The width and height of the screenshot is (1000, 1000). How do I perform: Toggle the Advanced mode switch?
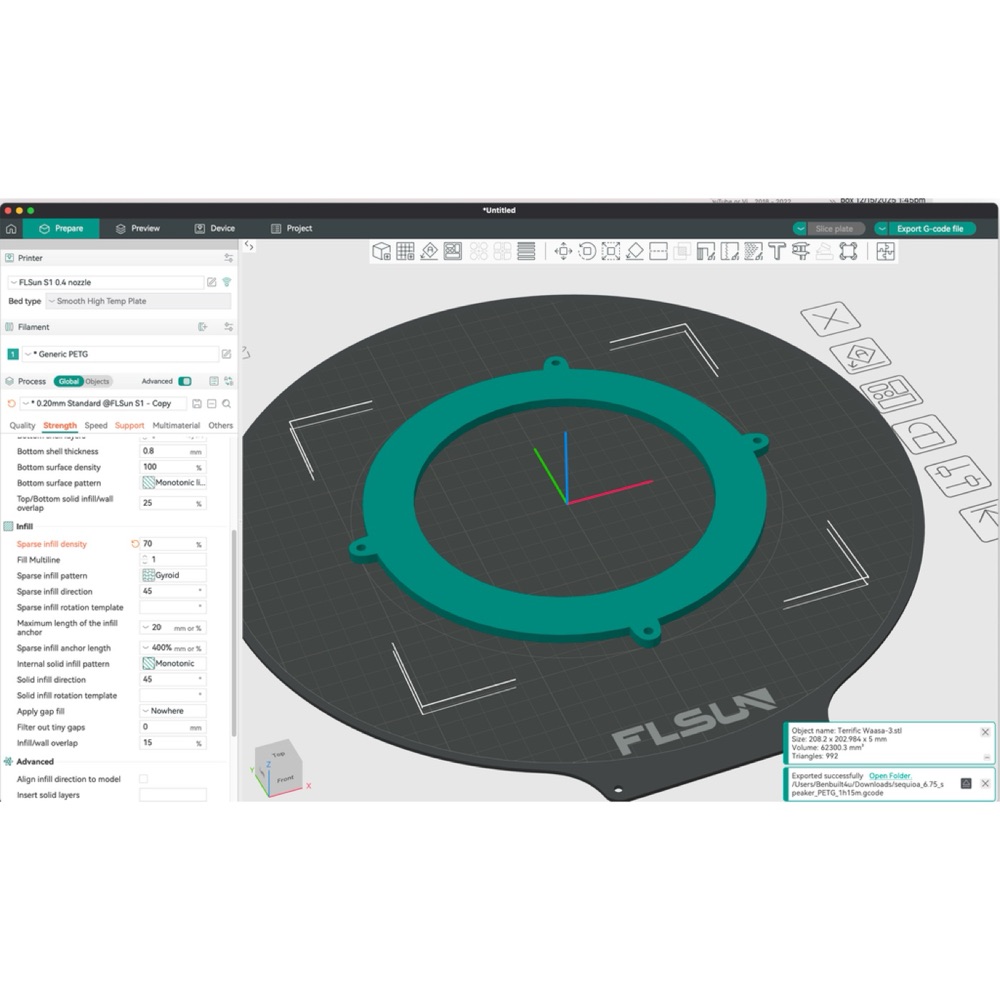click(185, 381)
